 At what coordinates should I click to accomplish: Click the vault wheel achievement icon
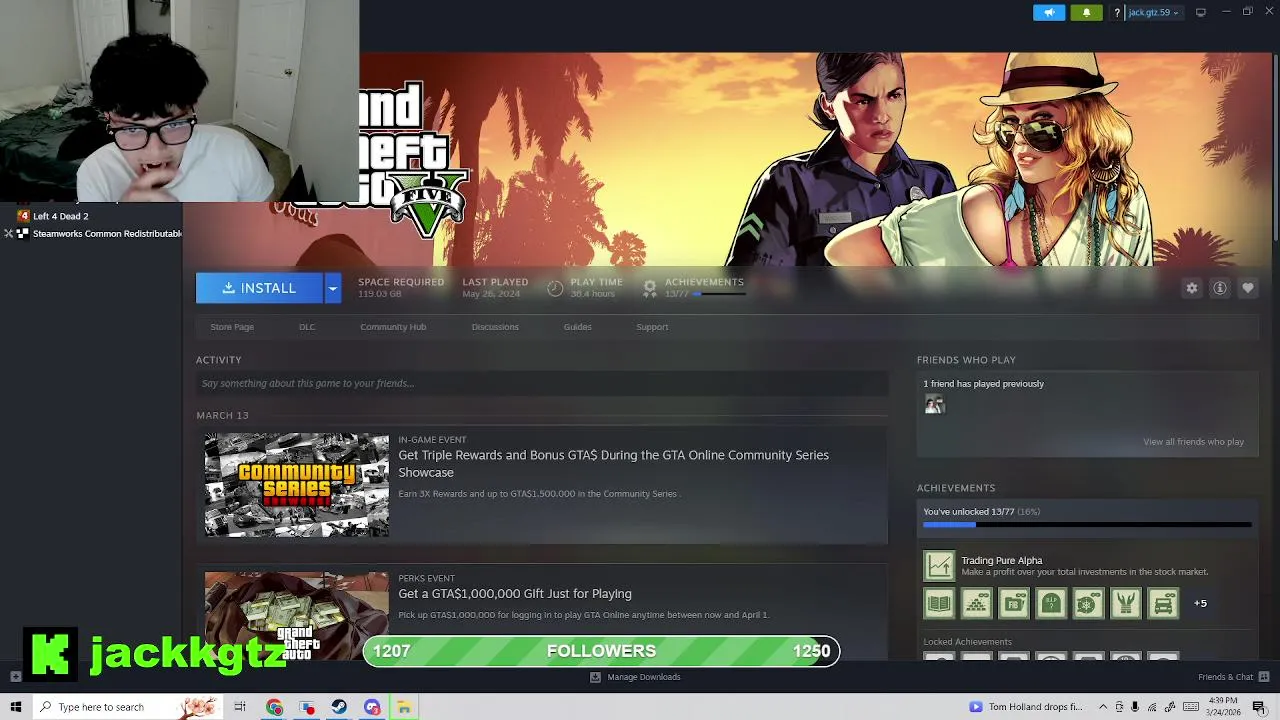[1088, 603]
